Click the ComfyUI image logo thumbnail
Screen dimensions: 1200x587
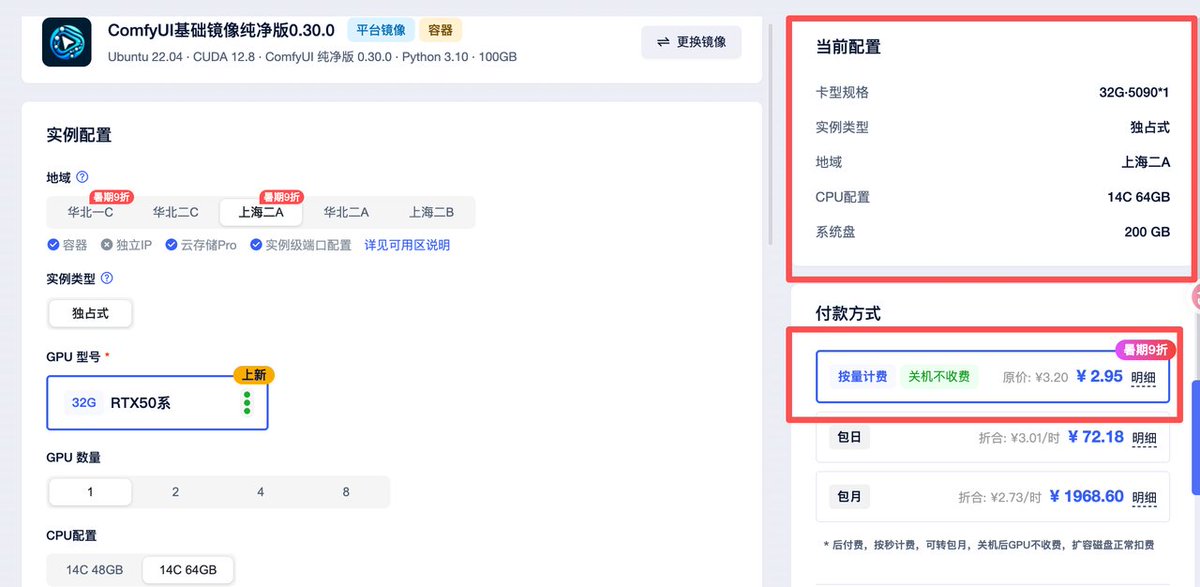point(67,42)
